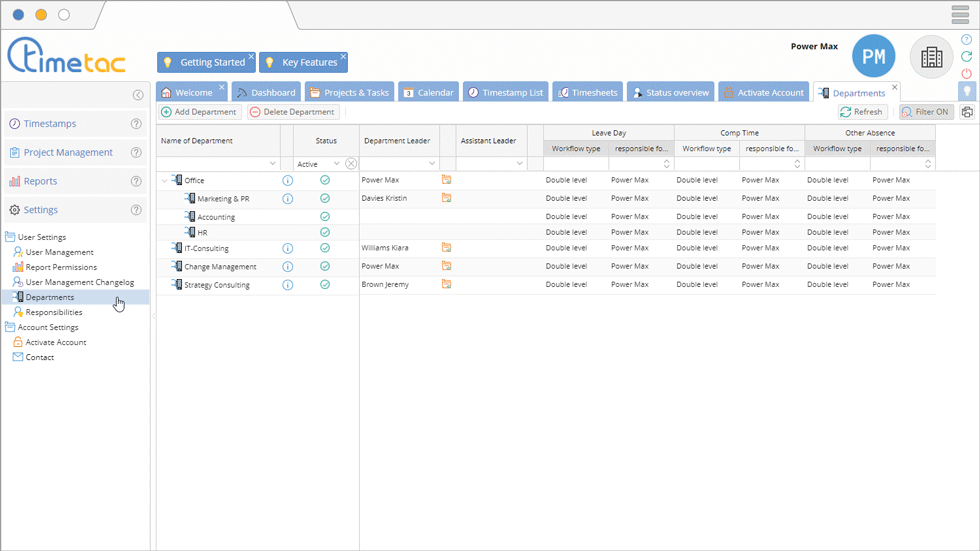Open the Contact item in sidebar
The width and height of the screenshot is (980, 551).
(x=39, y=357)
